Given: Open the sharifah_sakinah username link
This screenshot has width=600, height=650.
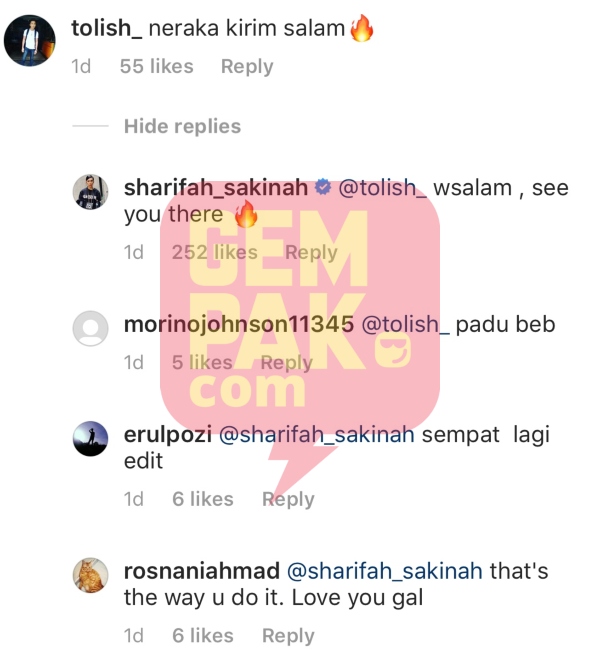Looking at the screenshot, I should coord(216,188).
